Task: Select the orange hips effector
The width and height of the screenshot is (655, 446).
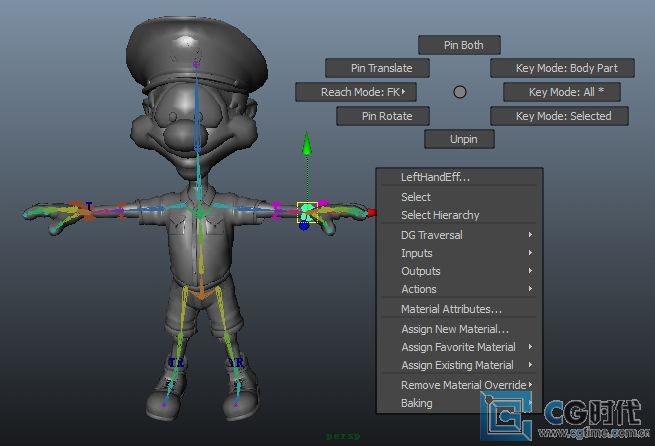Action: click(x=201, y=294)
